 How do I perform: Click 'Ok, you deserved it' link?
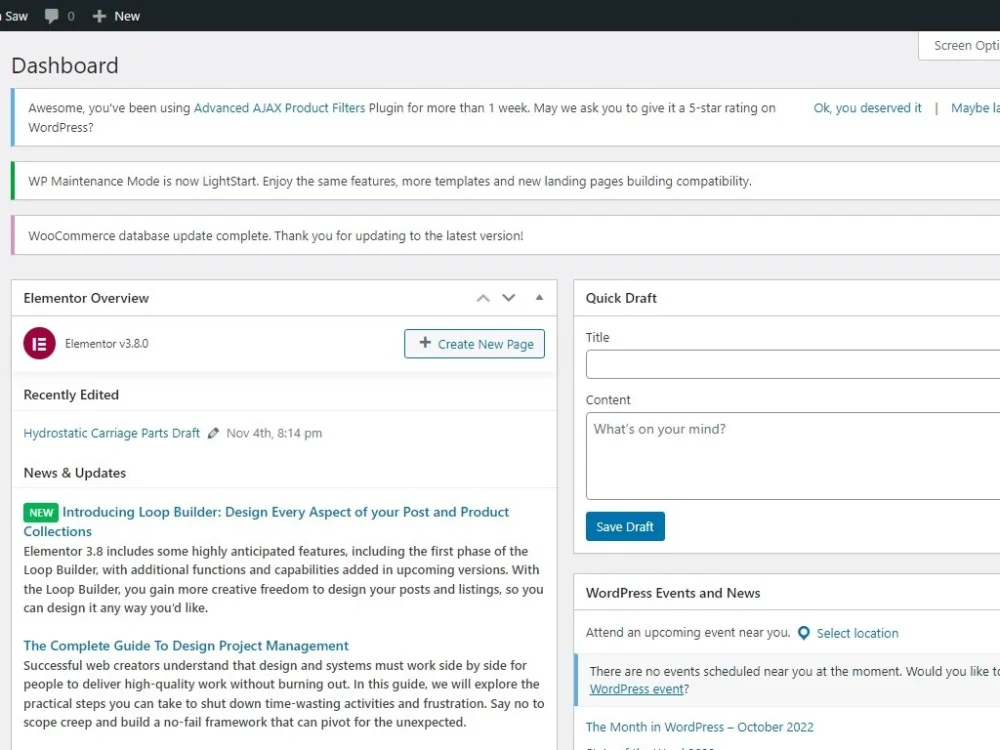pos(867,108)
